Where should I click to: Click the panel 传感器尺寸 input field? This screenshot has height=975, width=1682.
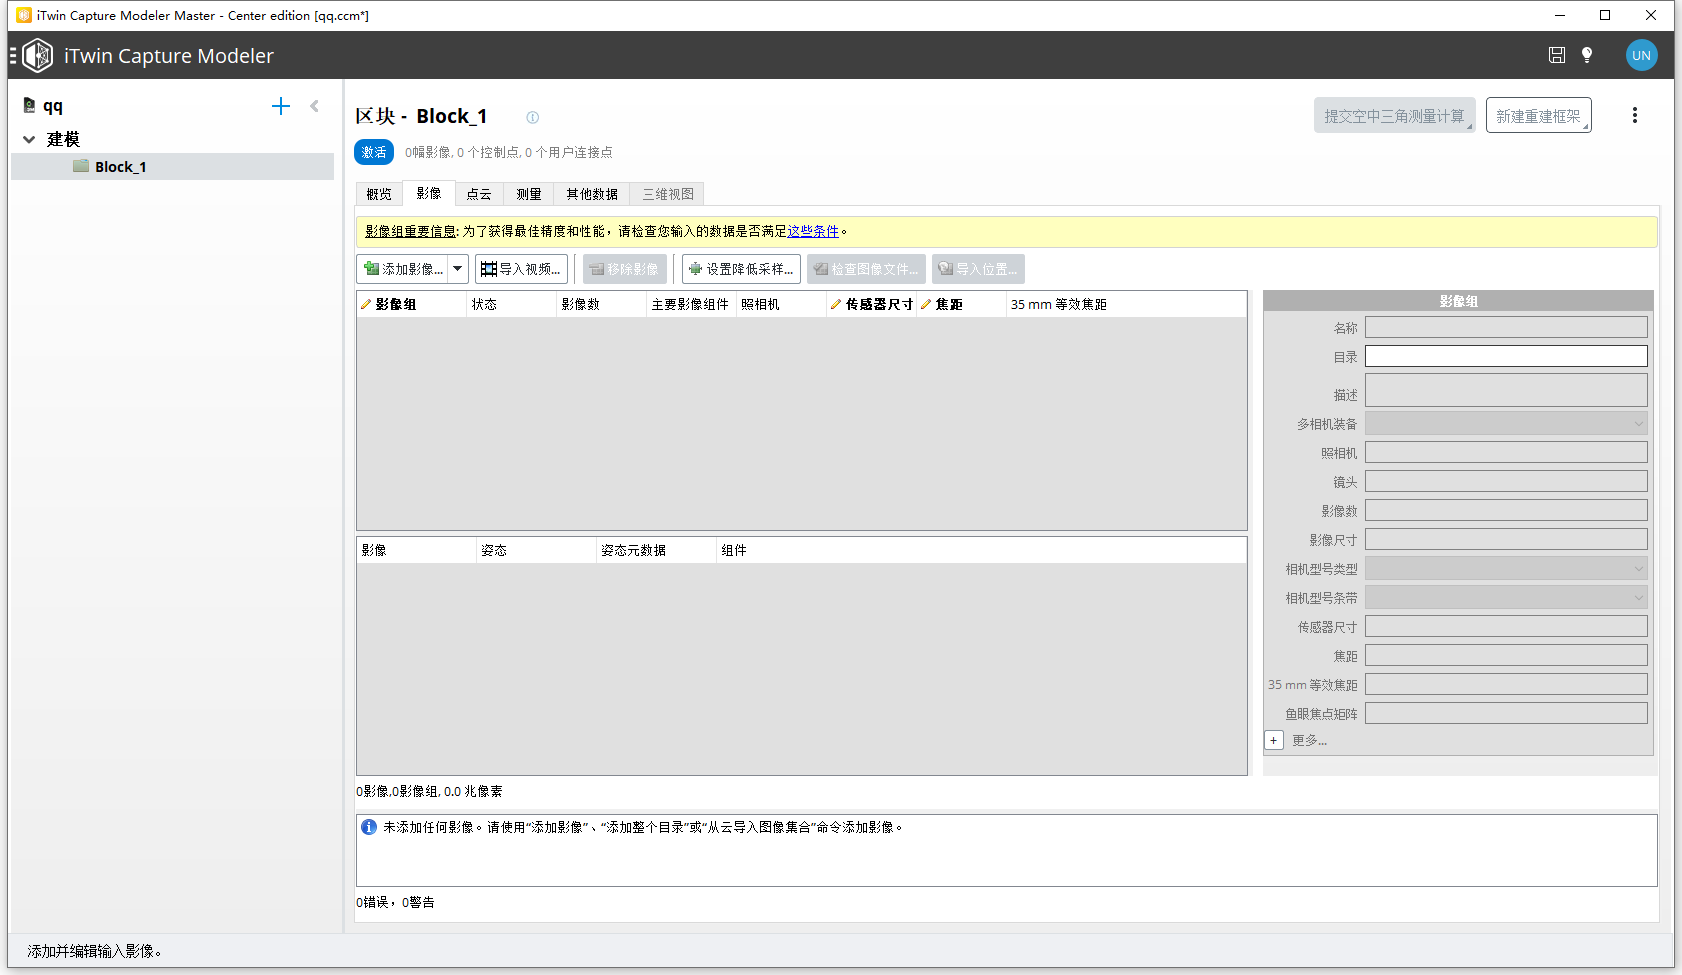pos(1506,626)
